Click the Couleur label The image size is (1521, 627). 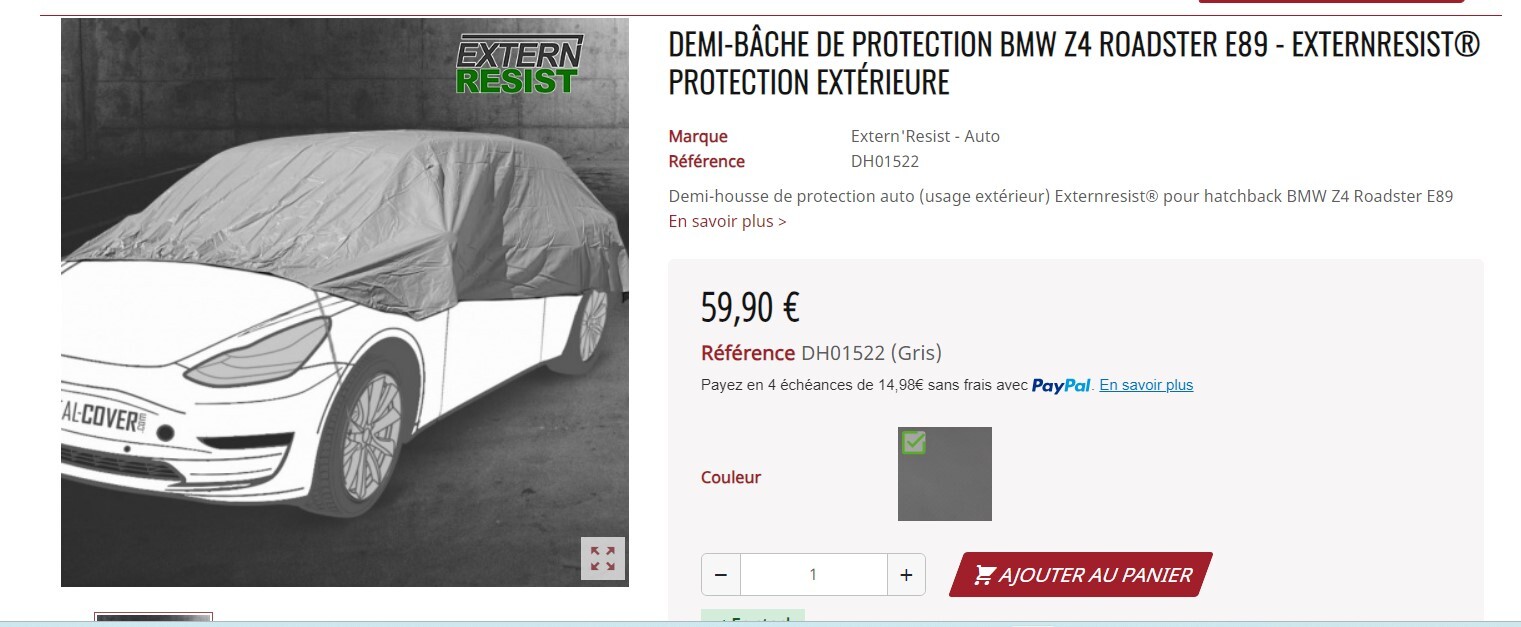731,477
